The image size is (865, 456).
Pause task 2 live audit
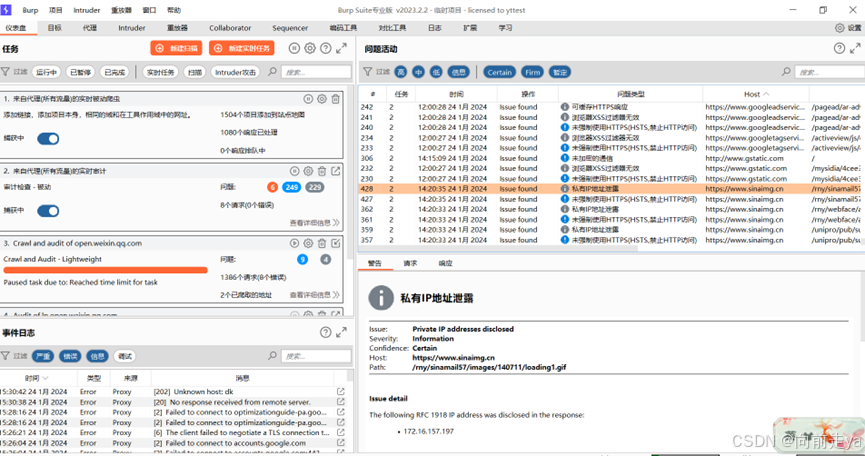coord(295,171)
